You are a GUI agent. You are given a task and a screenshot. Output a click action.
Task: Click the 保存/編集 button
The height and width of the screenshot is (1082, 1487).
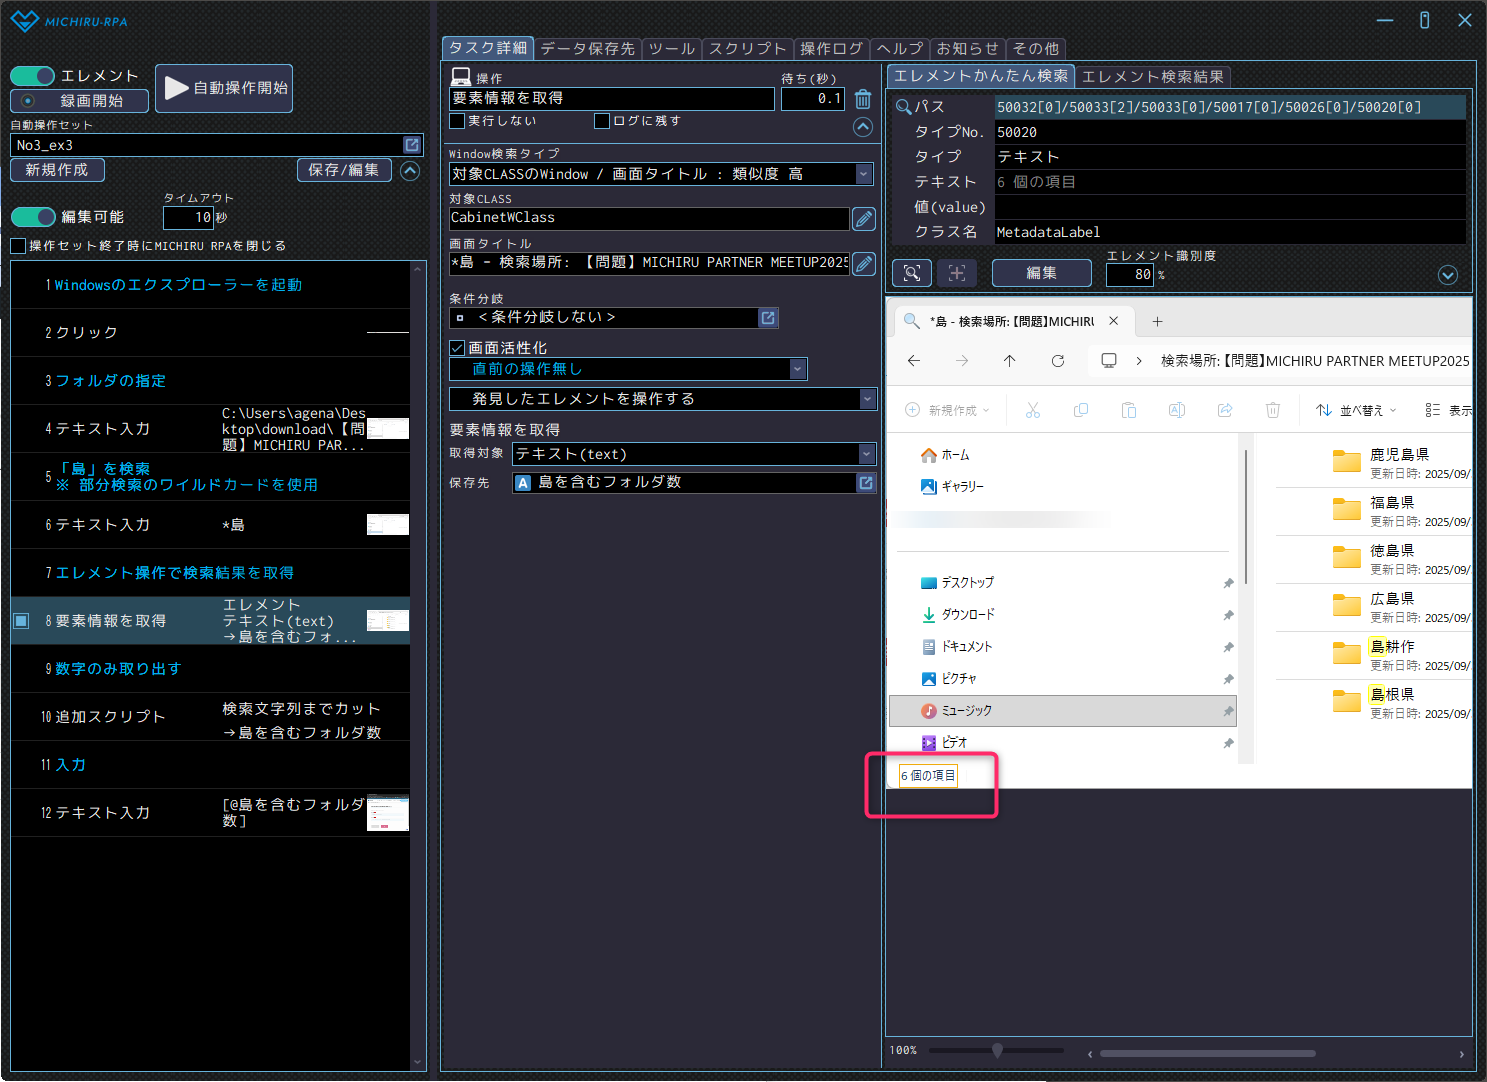click(343, 170)
